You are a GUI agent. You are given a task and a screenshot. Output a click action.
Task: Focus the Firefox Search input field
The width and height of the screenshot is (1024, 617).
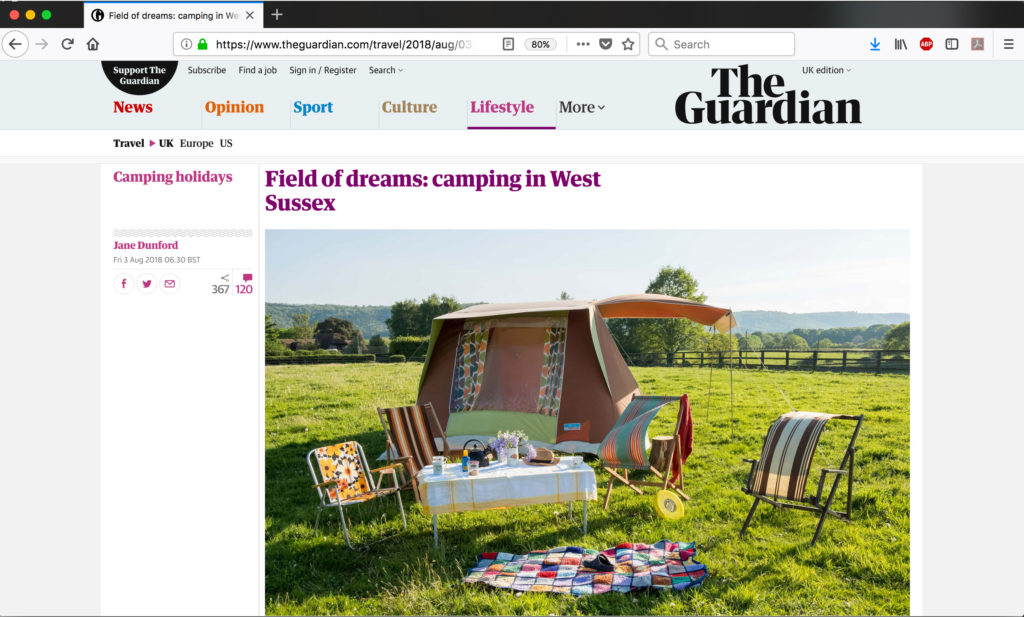(722, 44)
